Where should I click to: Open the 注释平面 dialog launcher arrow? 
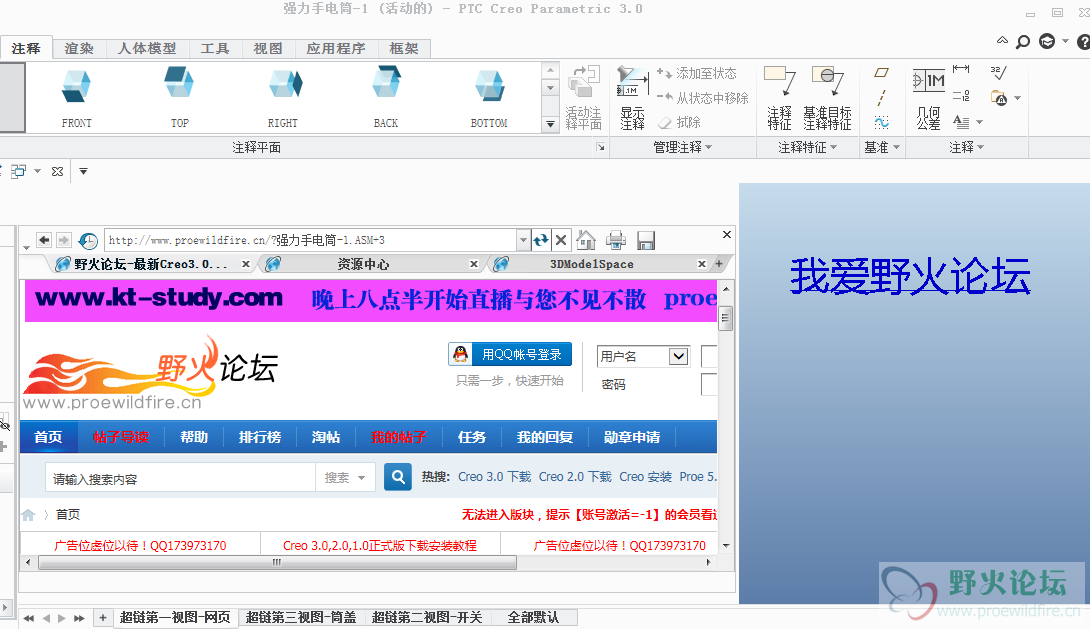point(601,147)
